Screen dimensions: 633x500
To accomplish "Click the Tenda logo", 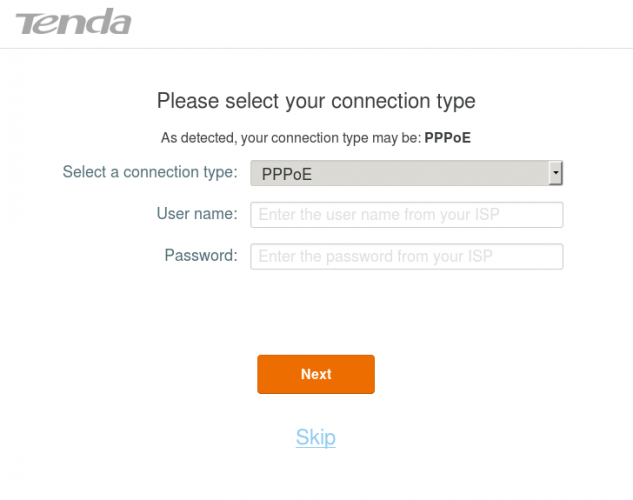I will click(74, 22).
